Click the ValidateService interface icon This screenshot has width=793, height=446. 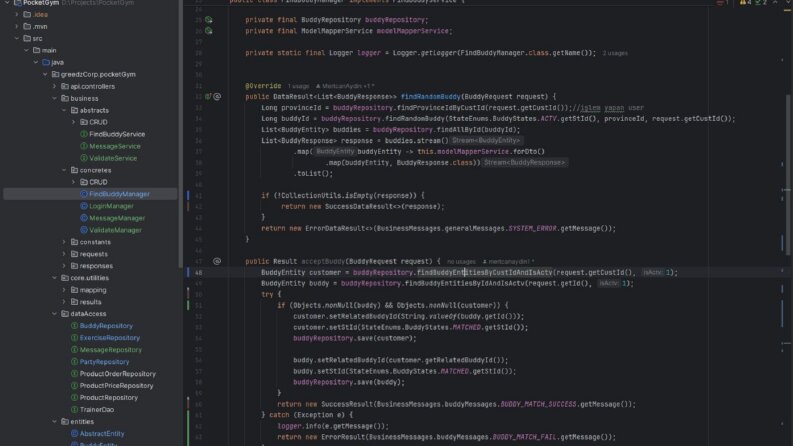[84, 158]
